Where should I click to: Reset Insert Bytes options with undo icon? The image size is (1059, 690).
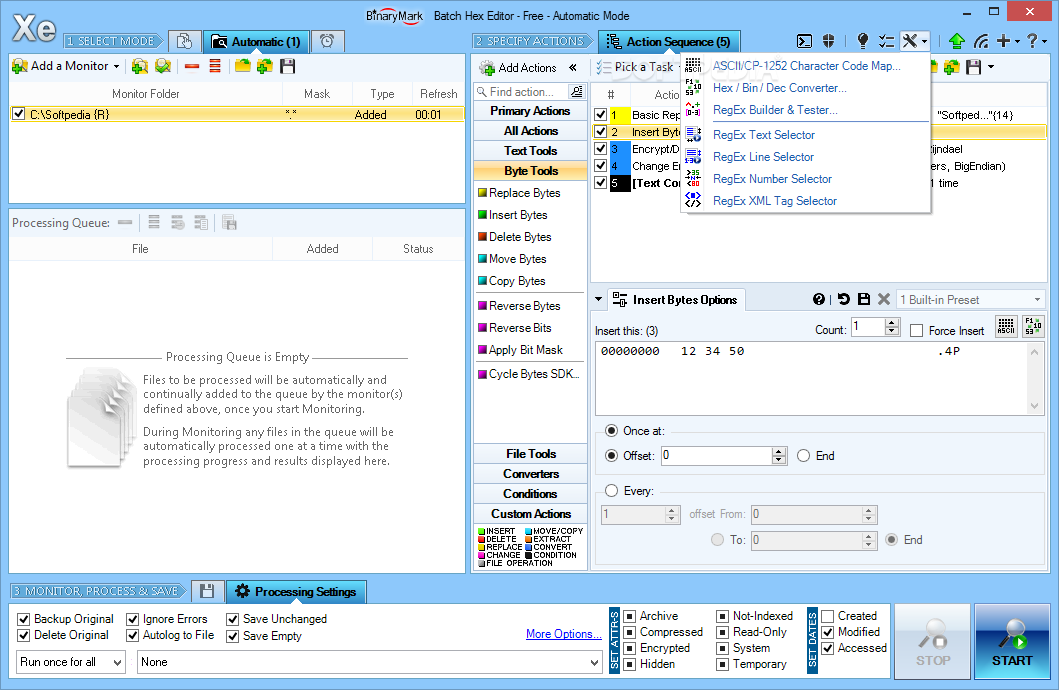pos(844,299)
